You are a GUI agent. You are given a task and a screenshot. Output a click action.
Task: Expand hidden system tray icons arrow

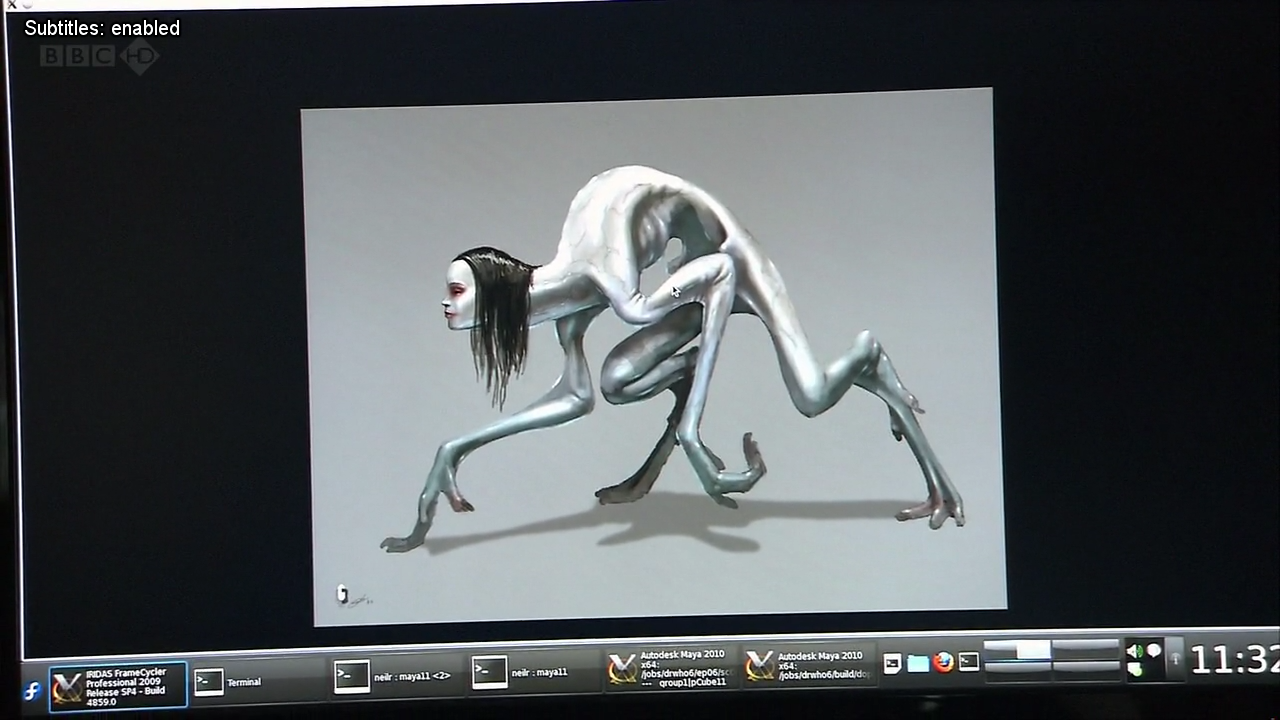[1175, 659]
